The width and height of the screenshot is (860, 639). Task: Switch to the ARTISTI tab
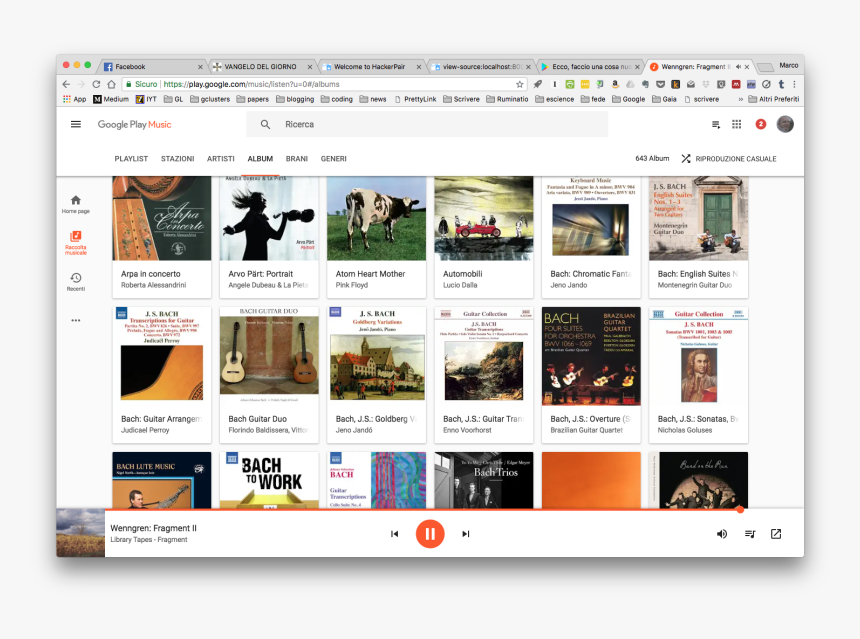220,159
